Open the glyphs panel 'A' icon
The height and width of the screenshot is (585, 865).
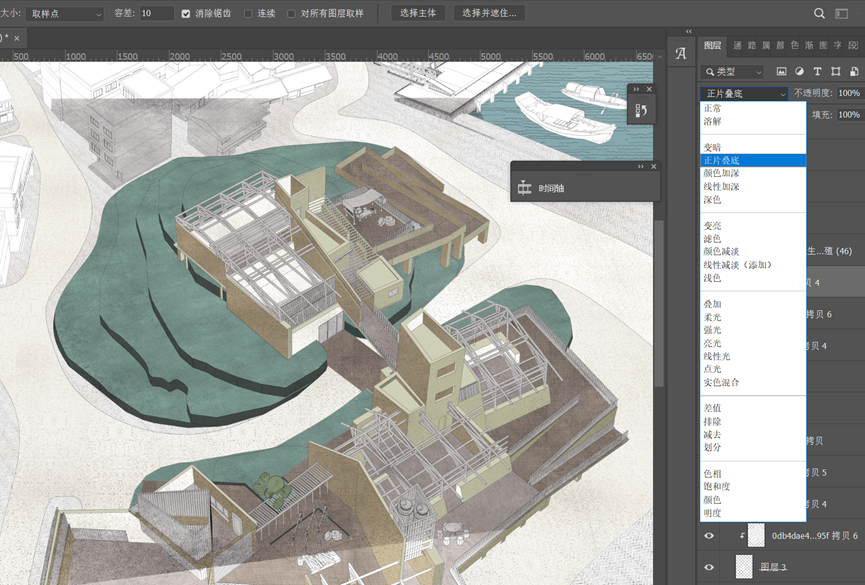click(x=681, y=54)
